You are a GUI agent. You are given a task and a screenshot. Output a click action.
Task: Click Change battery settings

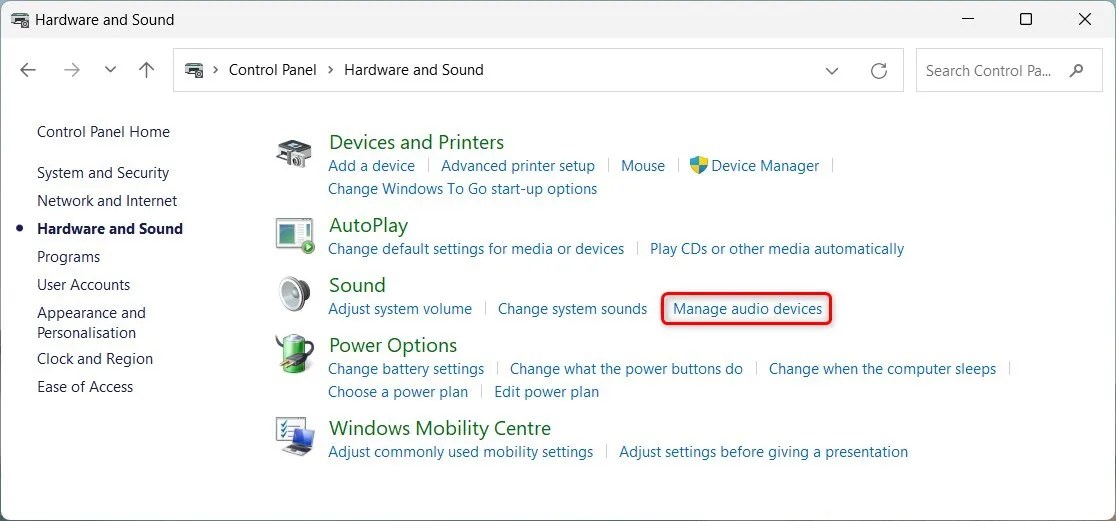coord(406,369)
